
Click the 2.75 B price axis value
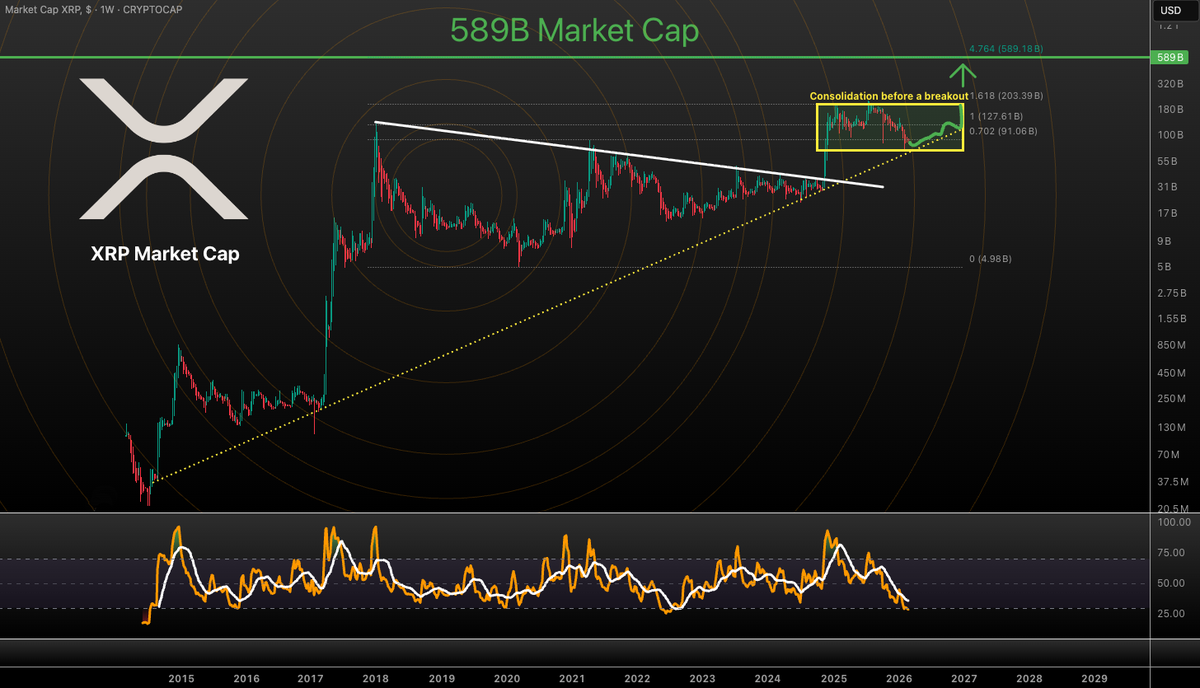(x=1171, y=292)
